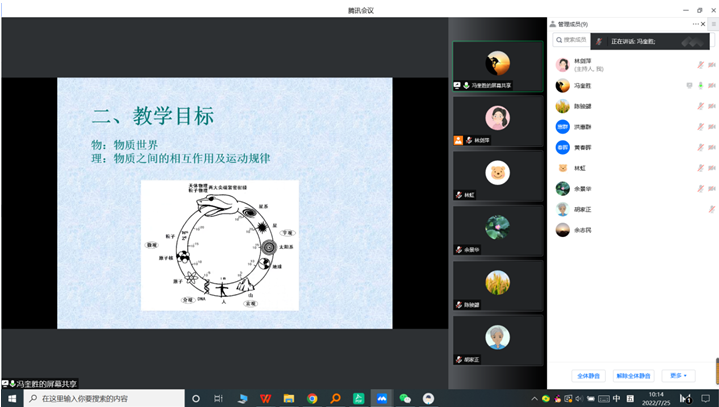Open the 更多 dropdown at panel bottom
Image resolution: width=719 pixels, height=407 pixels.
[678, 375]
